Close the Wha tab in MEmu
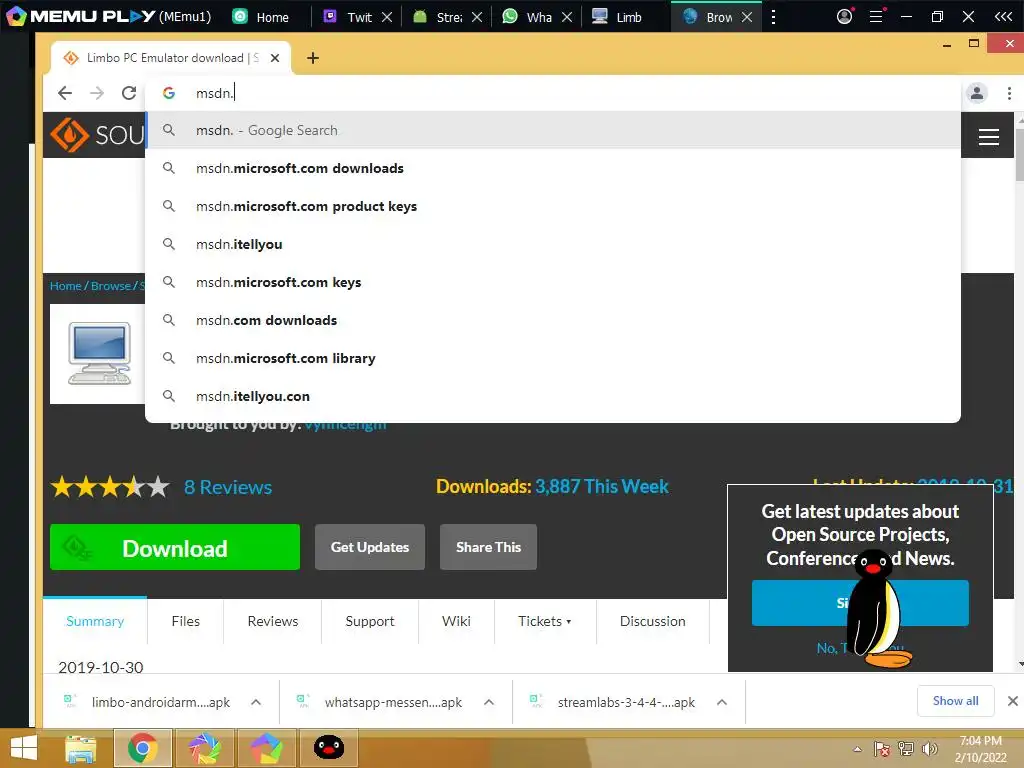1024x768 pixels. [x=567, y=17]
